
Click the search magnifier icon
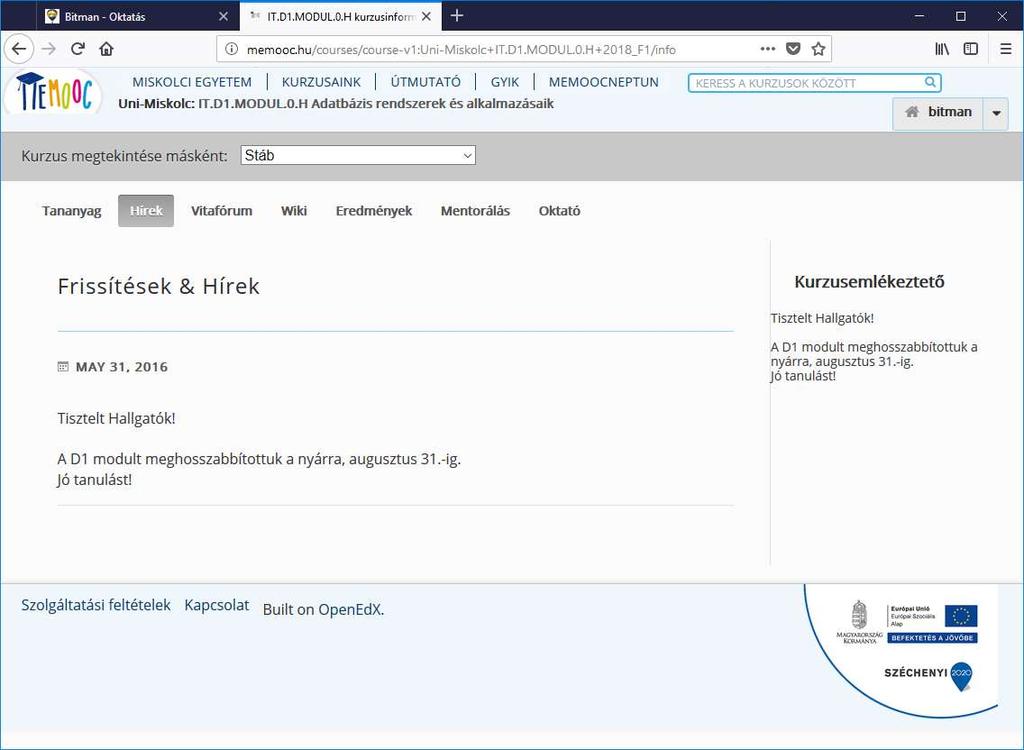(930, 82)
